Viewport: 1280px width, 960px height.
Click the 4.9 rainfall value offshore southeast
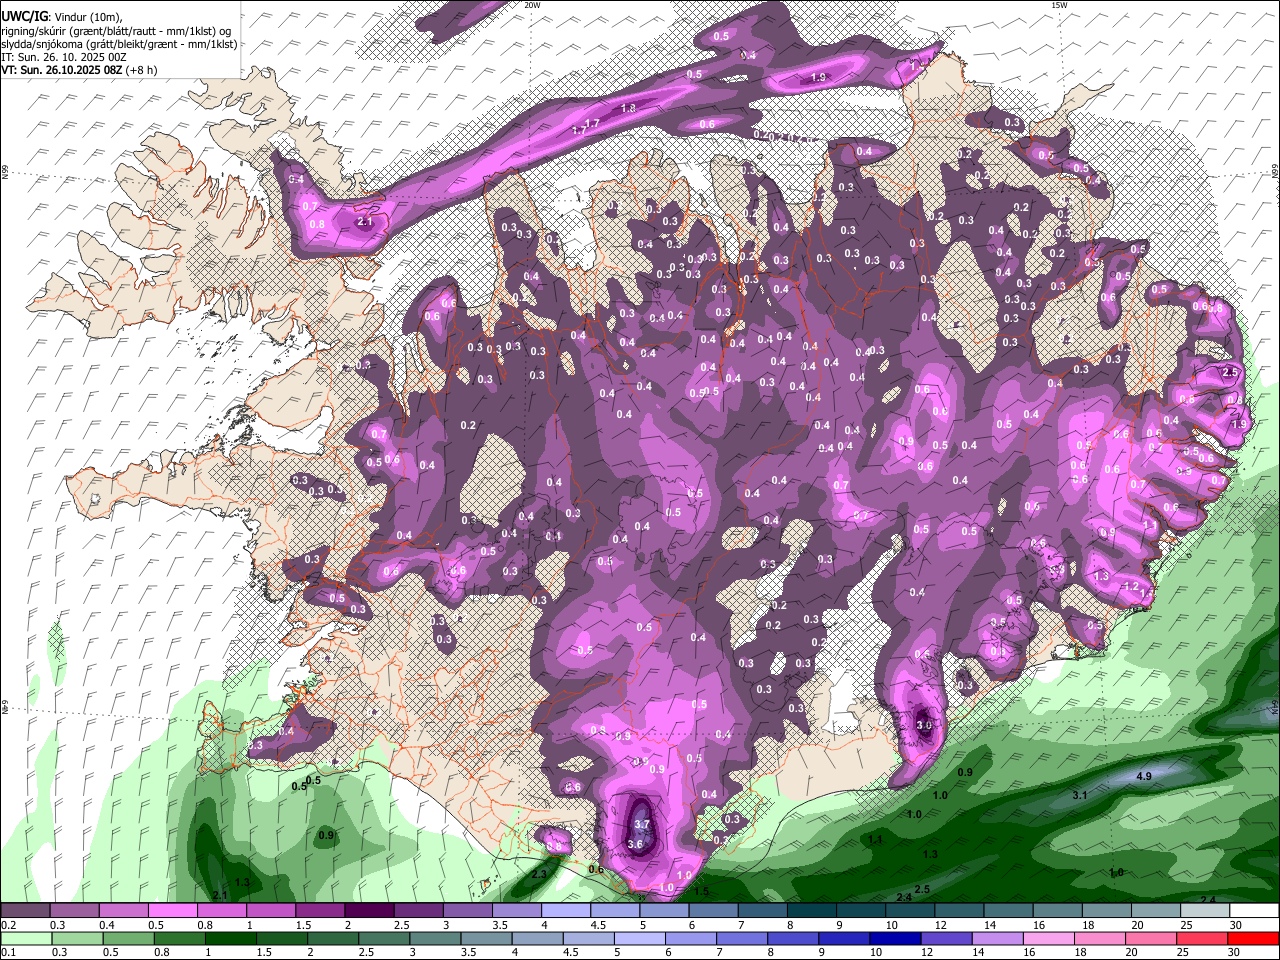pos(1145,776)
